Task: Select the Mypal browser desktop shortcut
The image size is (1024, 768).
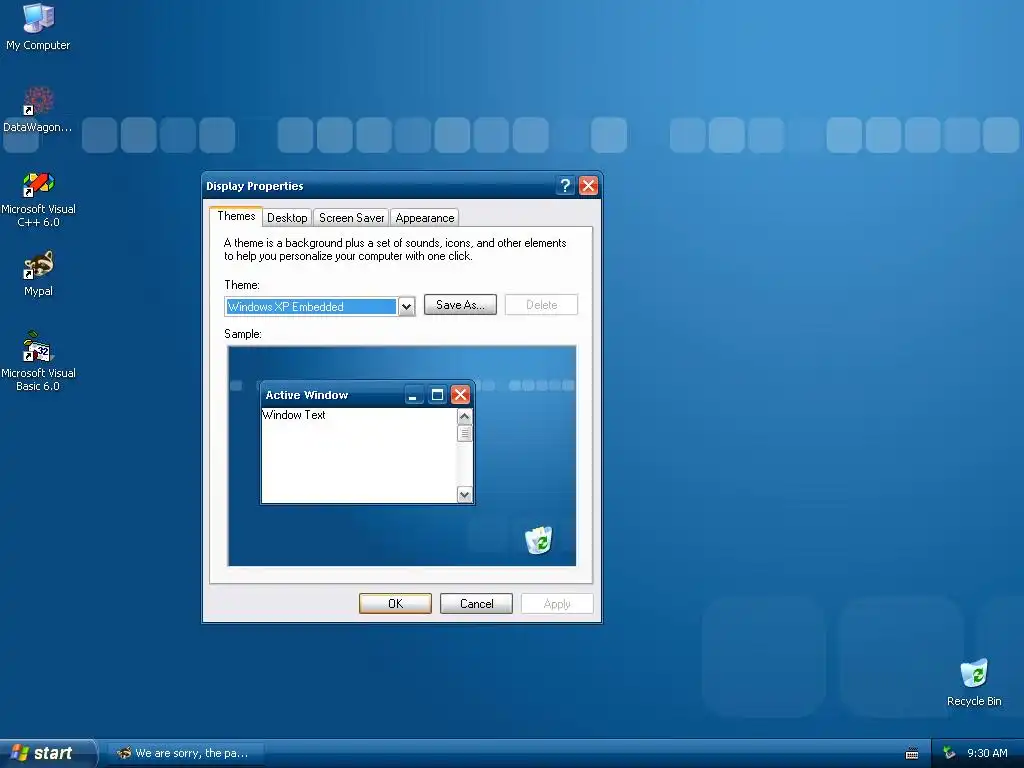Action: click(38, 273)
